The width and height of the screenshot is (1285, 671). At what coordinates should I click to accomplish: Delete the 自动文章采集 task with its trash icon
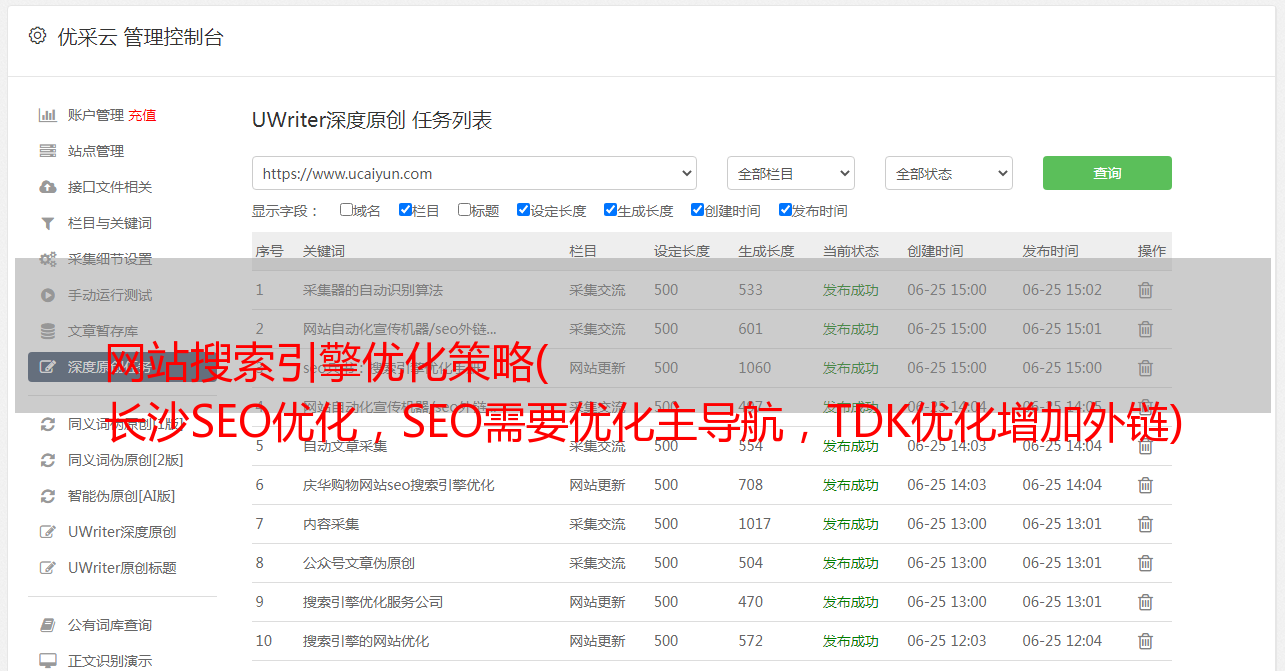pyautogui.click(x=1146, y=446)
